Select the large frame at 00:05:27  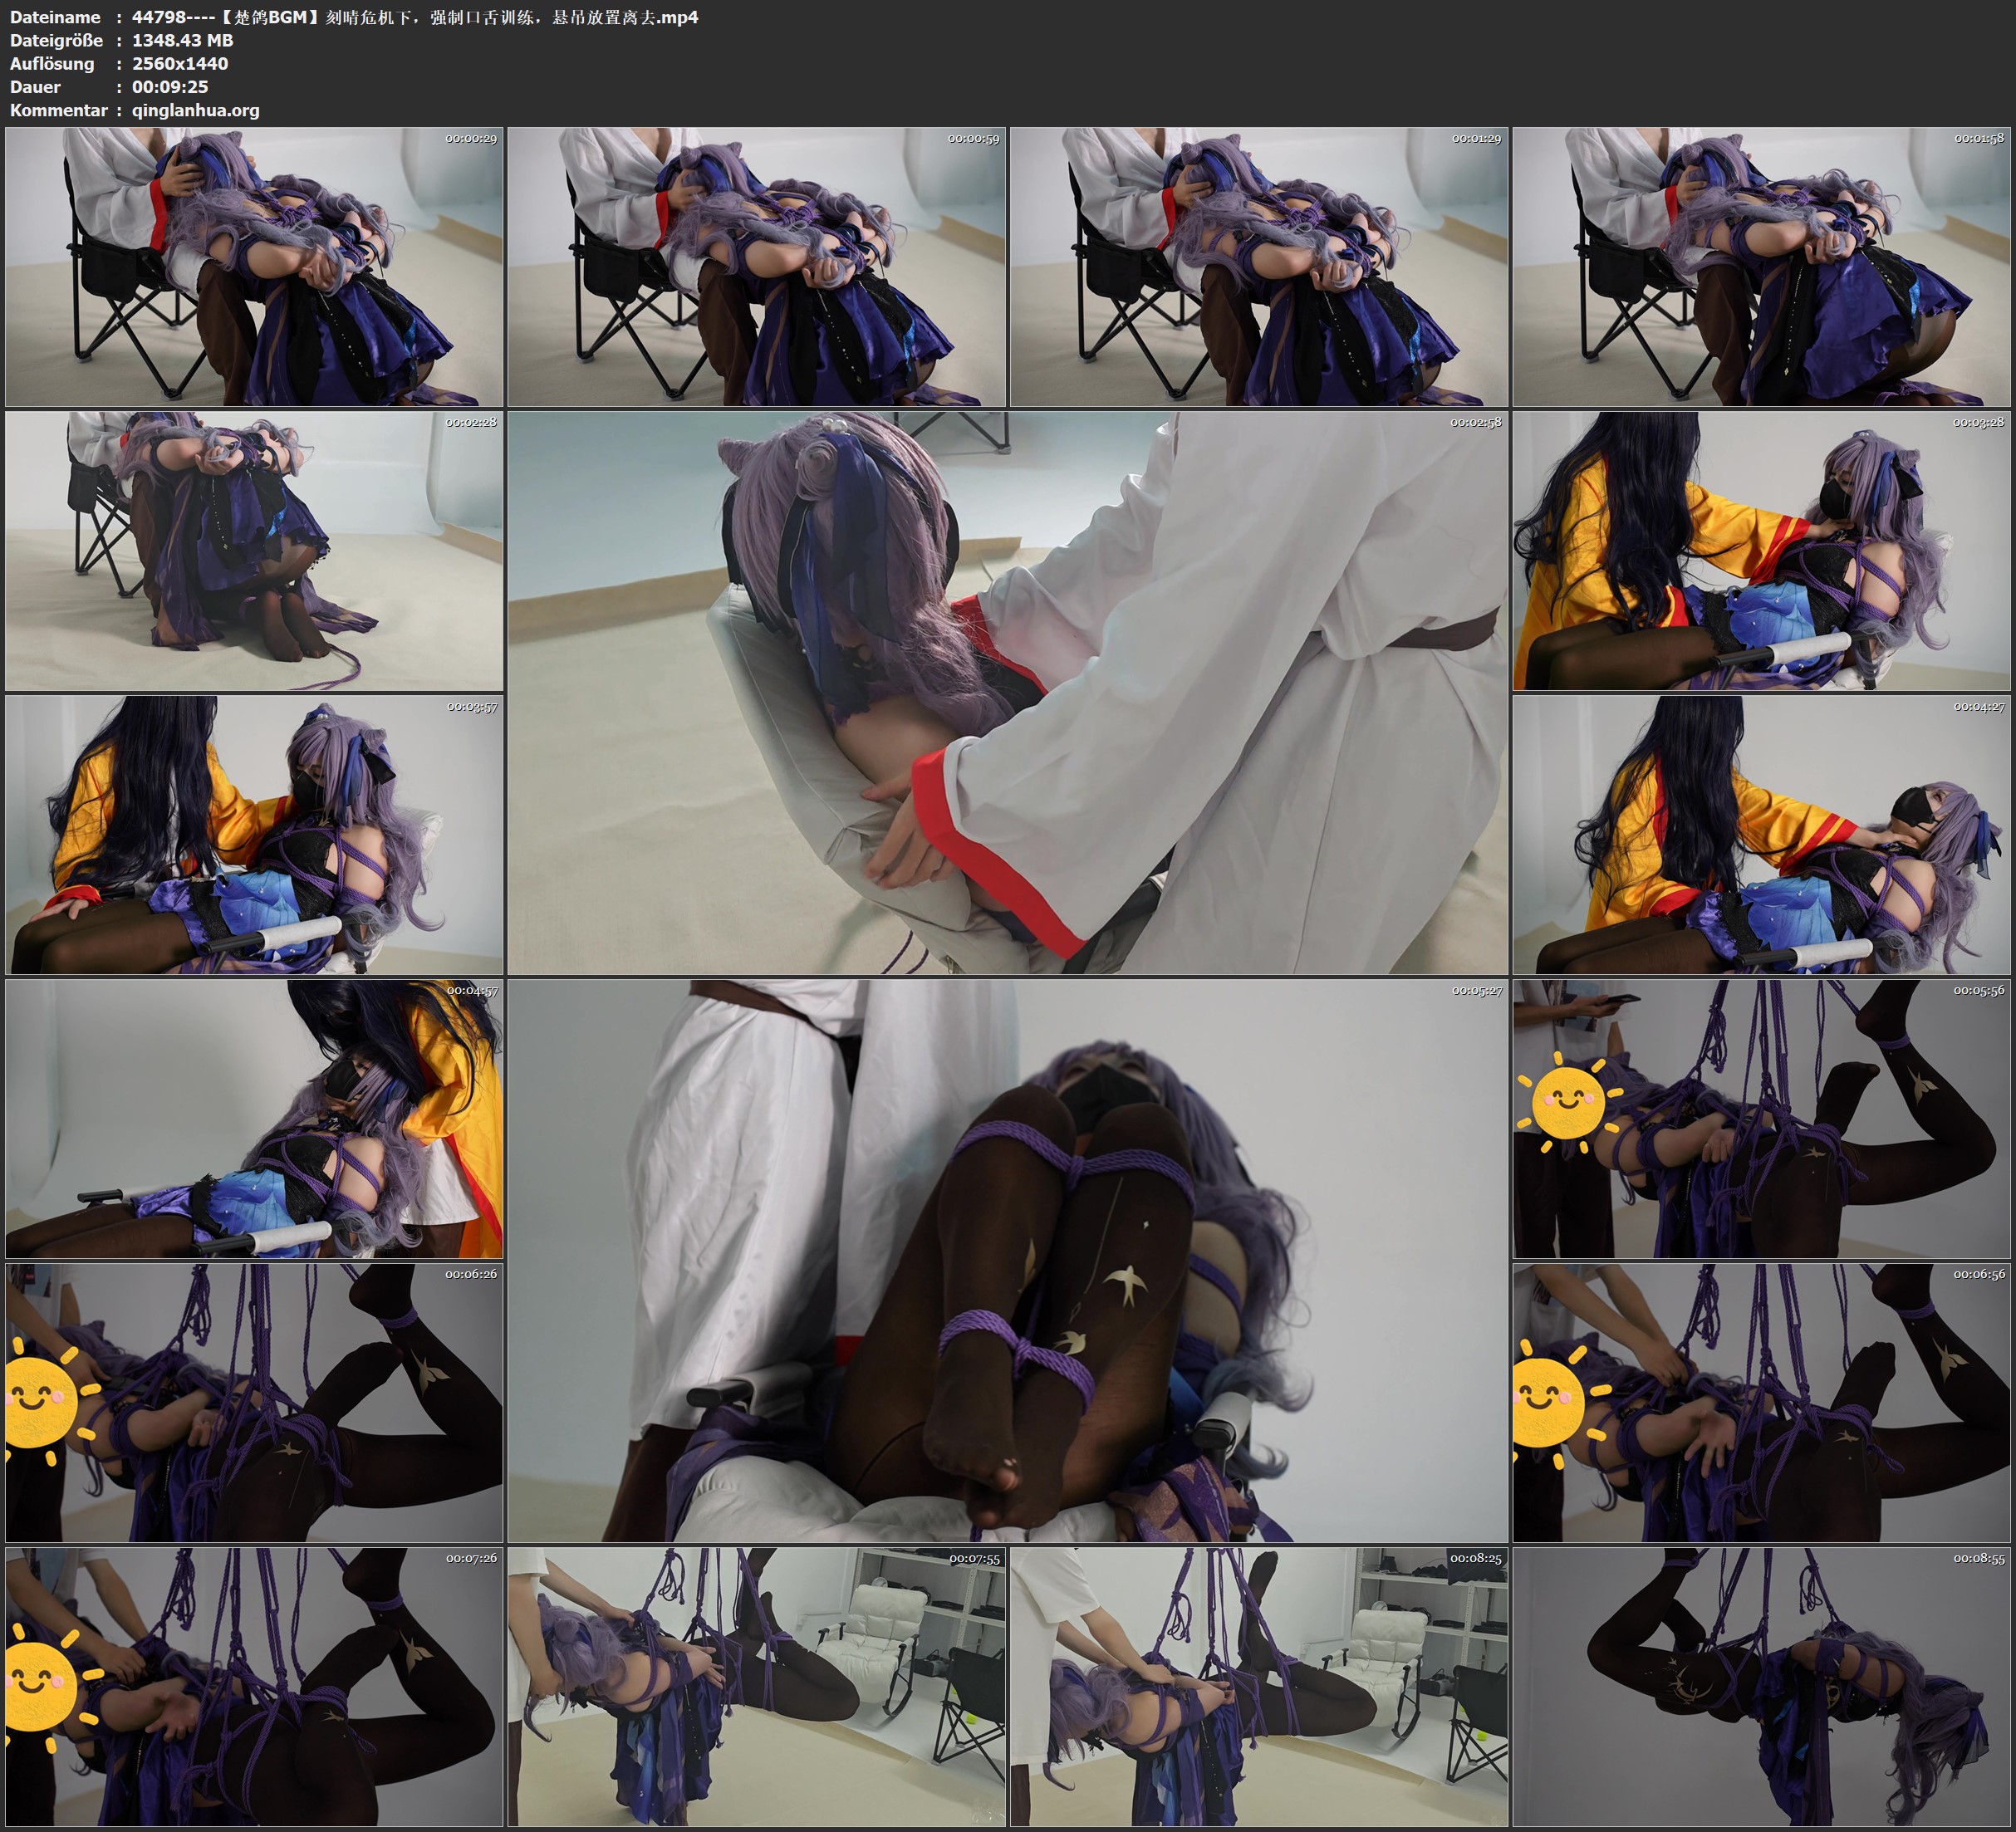click(1007, 1261)
